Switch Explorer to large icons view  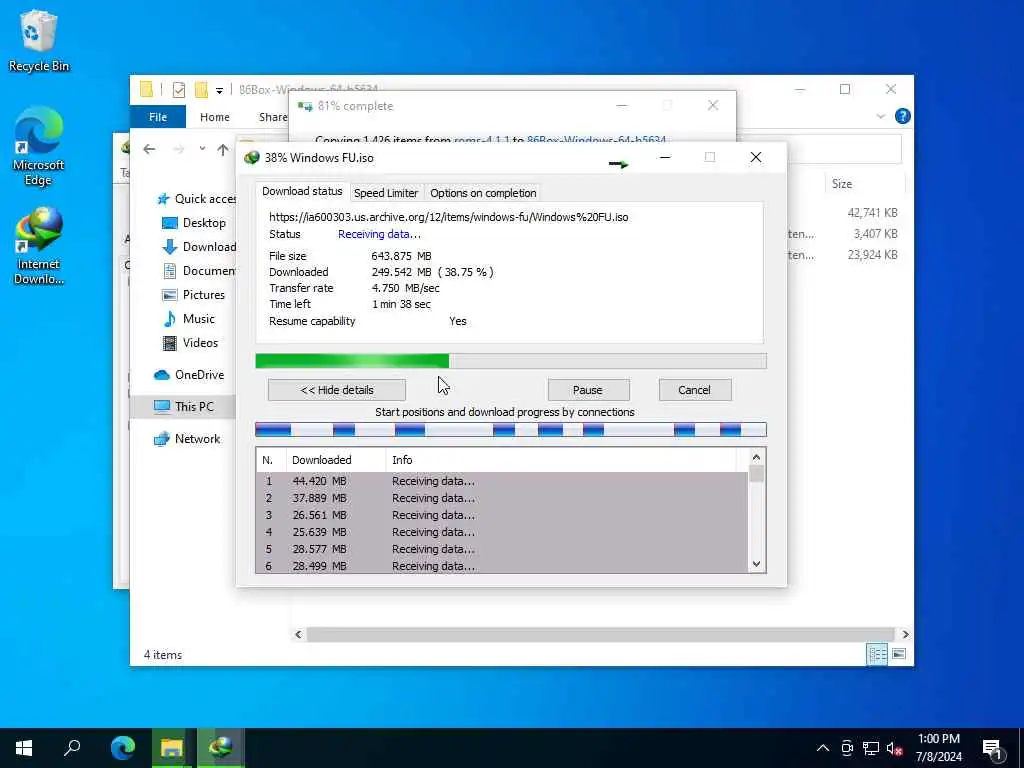[899, 654]
